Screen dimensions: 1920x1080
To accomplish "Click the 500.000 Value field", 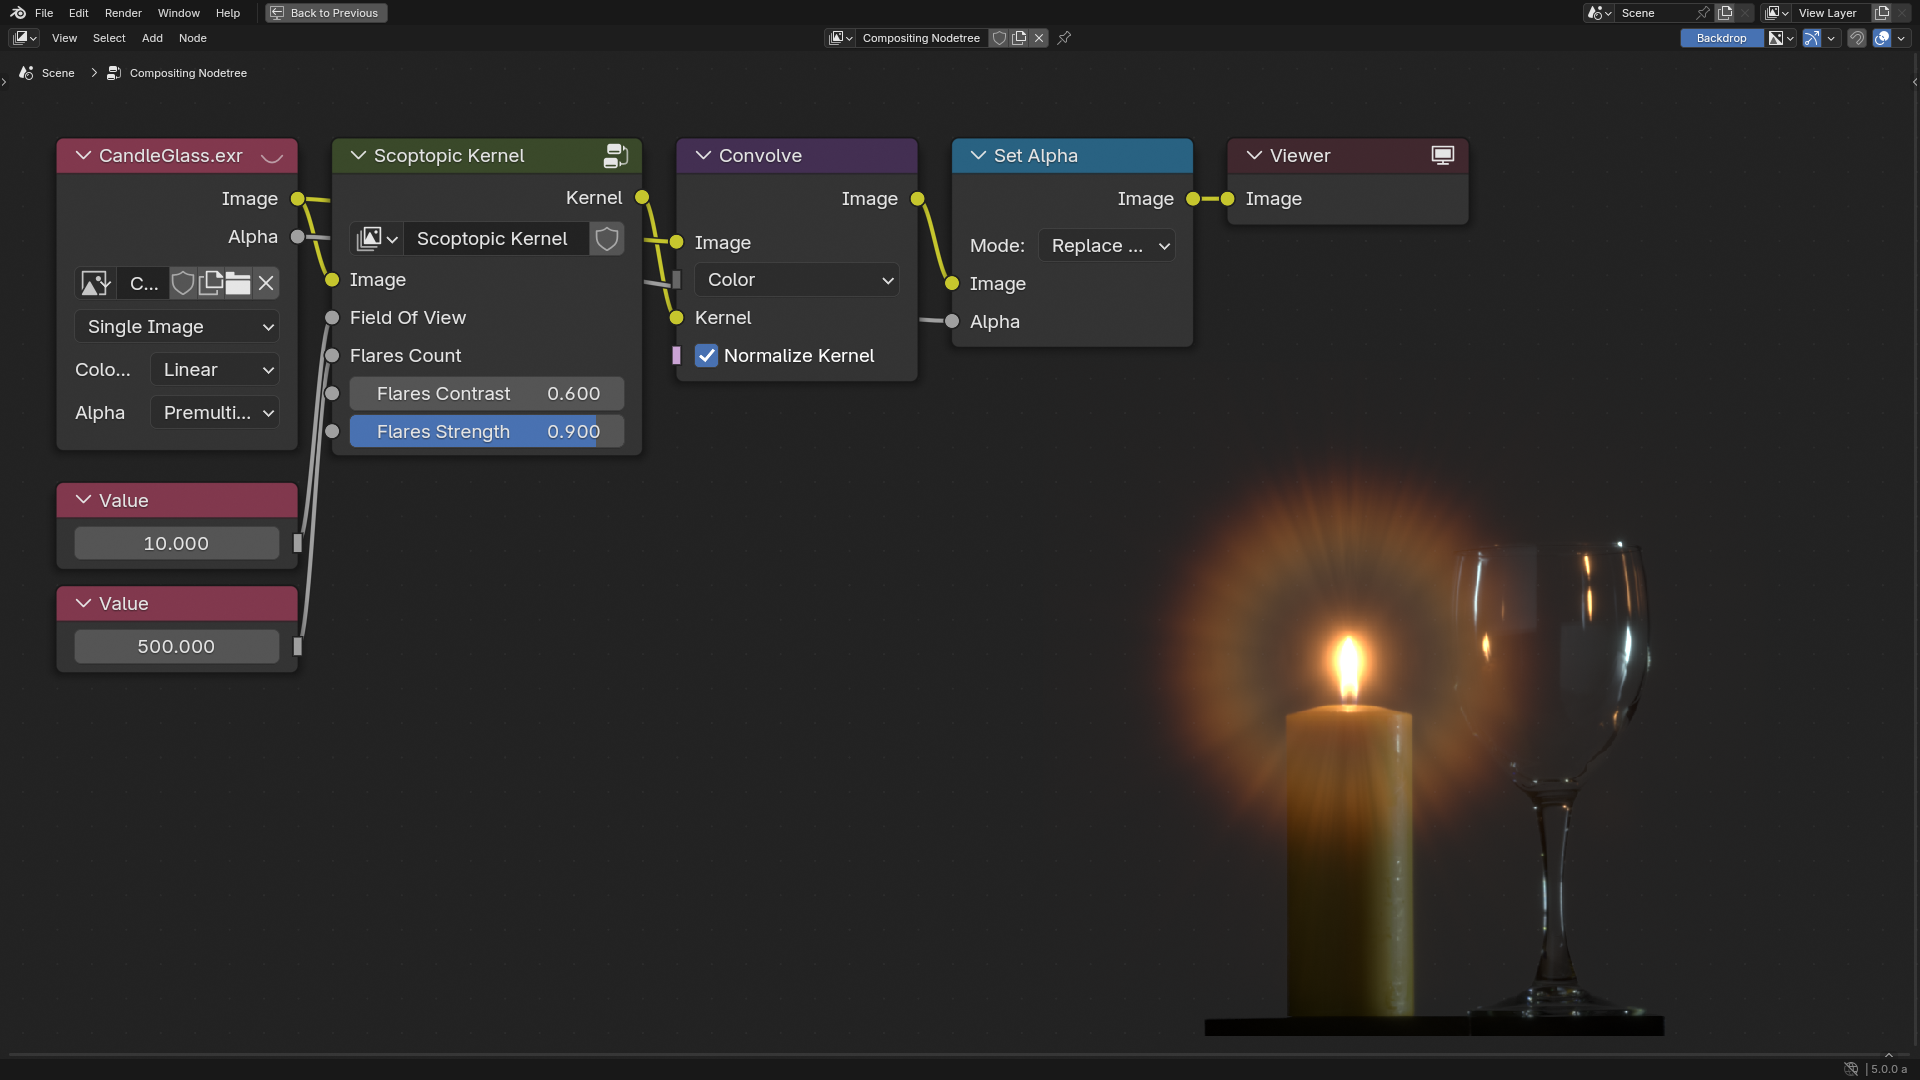I will (177, 647).
